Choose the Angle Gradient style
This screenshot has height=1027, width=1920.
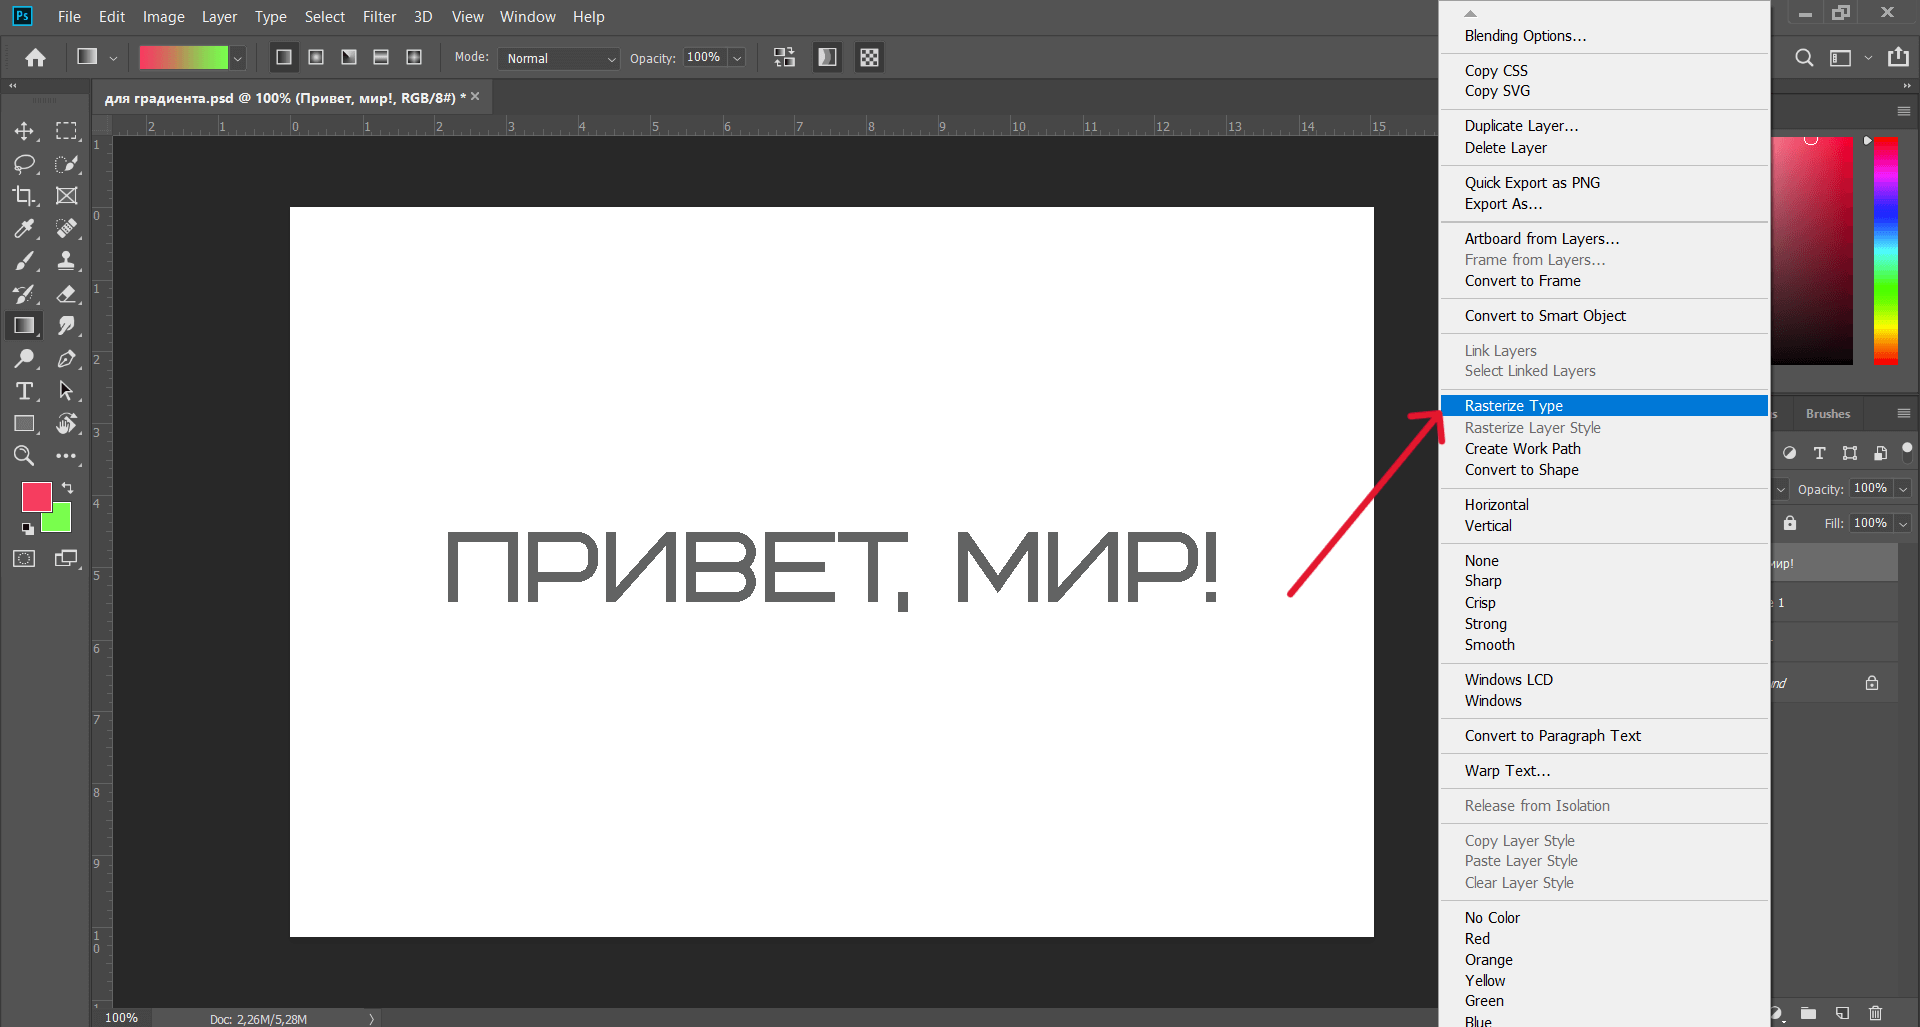tap(349, 58)
